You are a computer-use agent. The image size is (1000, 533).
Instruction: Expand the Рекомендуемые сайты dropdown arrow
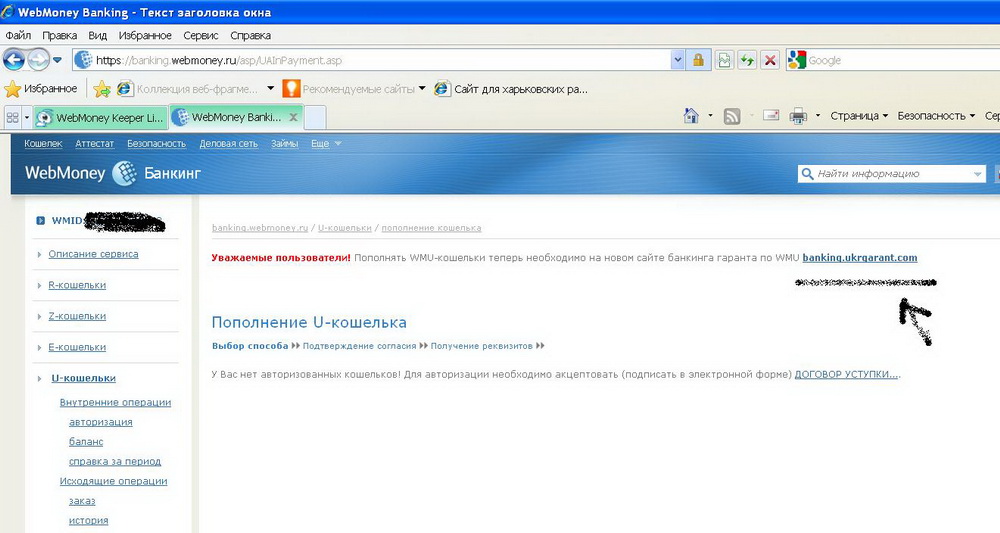pyautogui.click(x=422, y=89)
